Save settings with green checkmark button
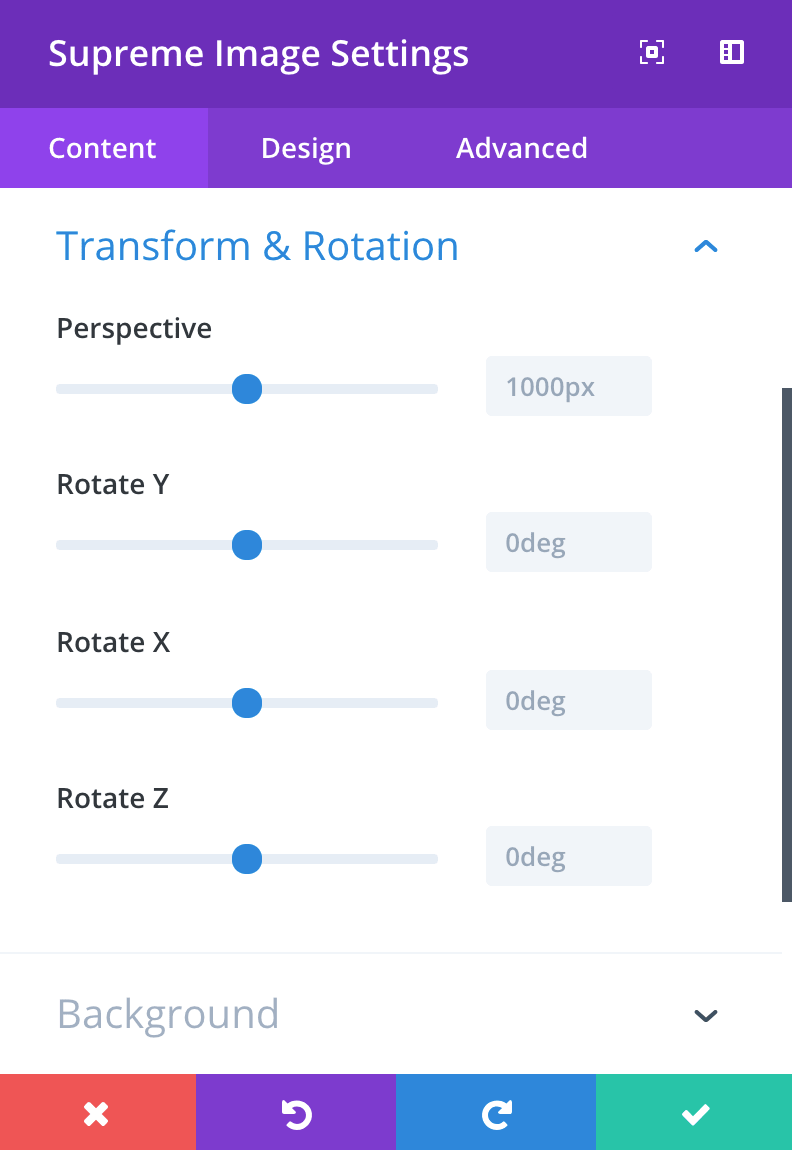792x1150 pixels. pos(695,1113)
